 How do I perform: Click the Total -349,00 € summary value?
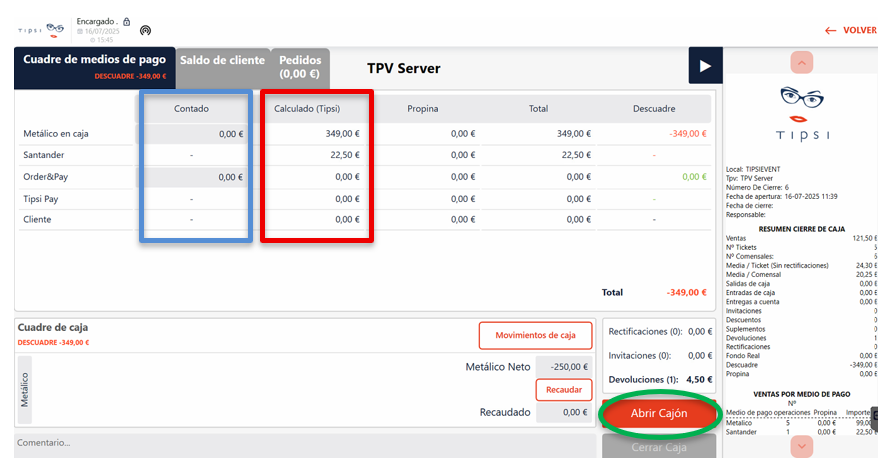(x=687, y=292)
